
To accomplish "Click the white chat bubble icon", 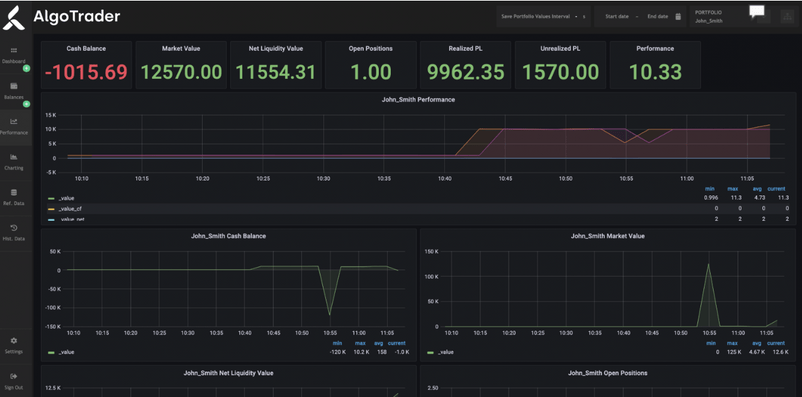I will click(x=757, y=11).
